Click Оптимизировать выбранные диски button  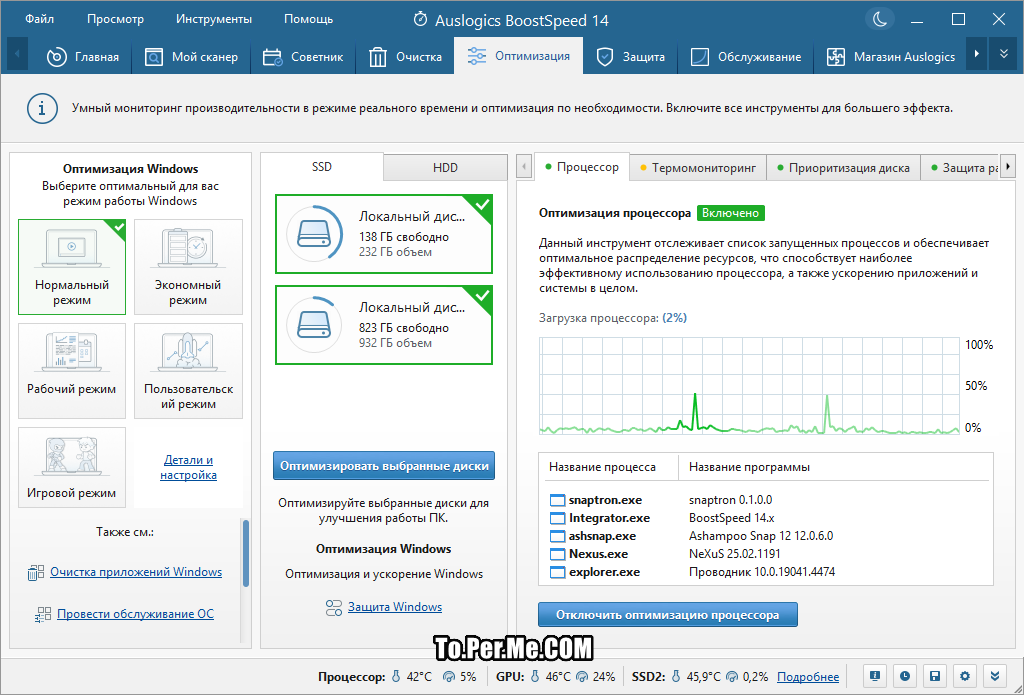tap(384, 466)
